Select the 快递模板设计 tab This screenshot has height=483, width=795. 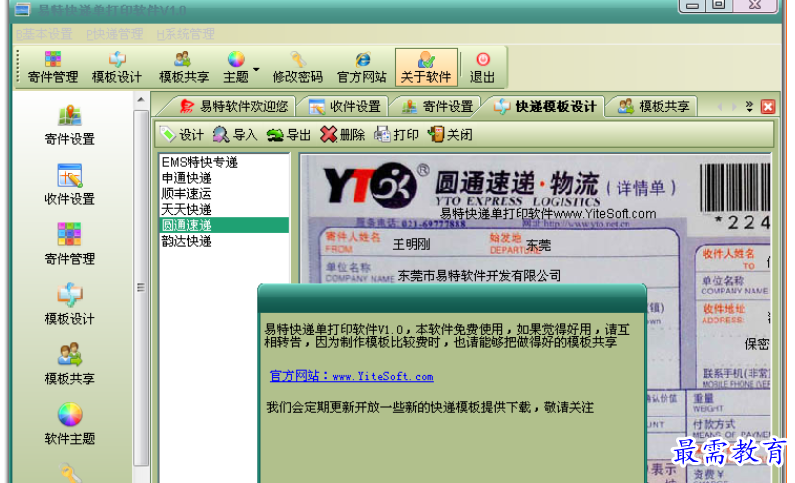[545, 106]
